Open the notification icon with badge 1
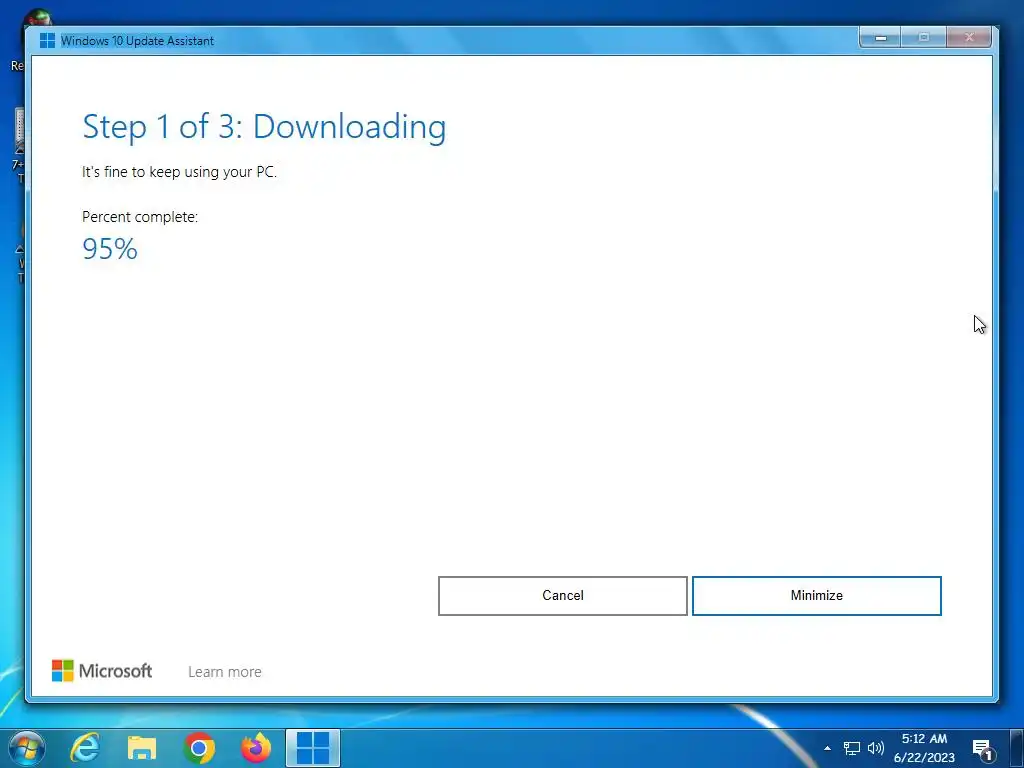The width and height of the screenshot is (1024, 768). click(982, 749)
